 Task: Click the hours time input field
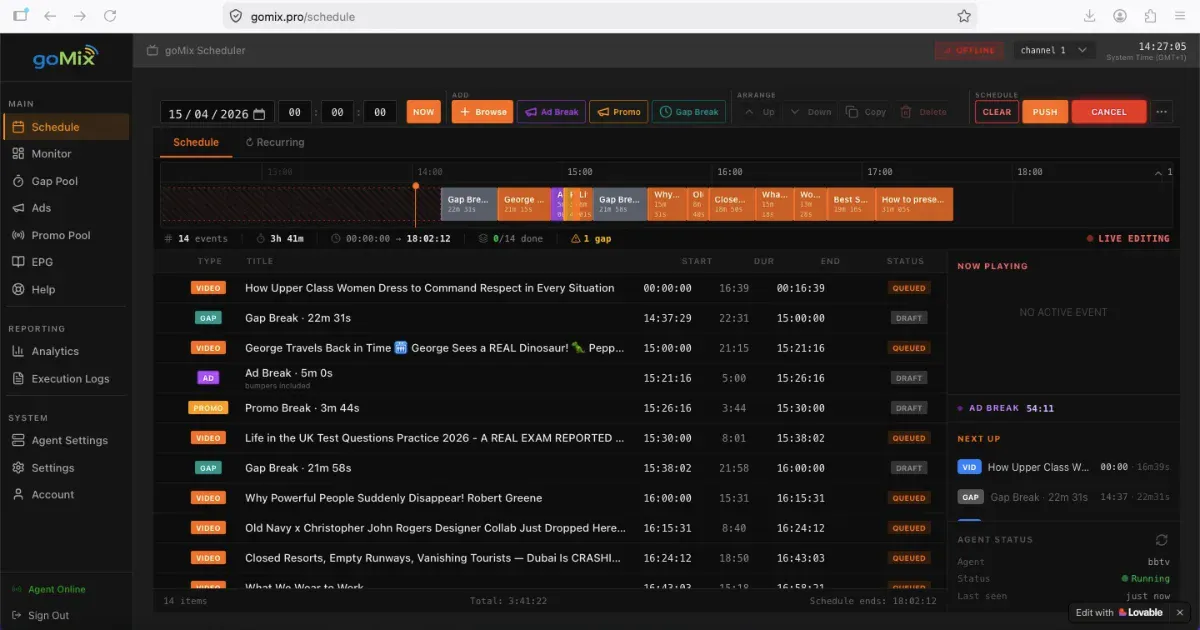tap(294, 112)
